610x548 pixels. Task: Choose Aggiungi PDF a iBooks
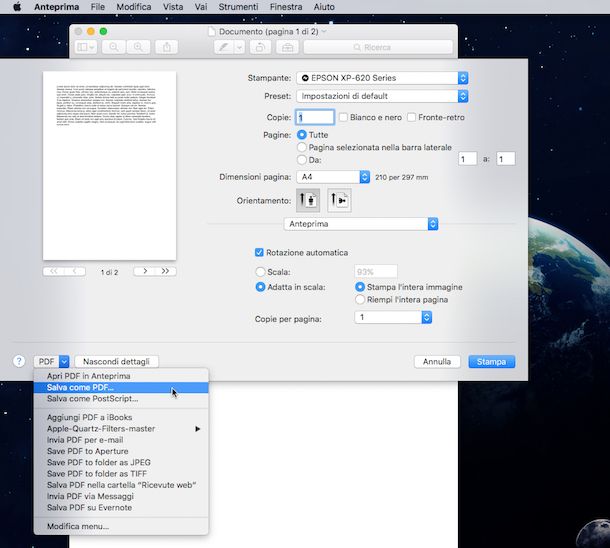point(121,417)
